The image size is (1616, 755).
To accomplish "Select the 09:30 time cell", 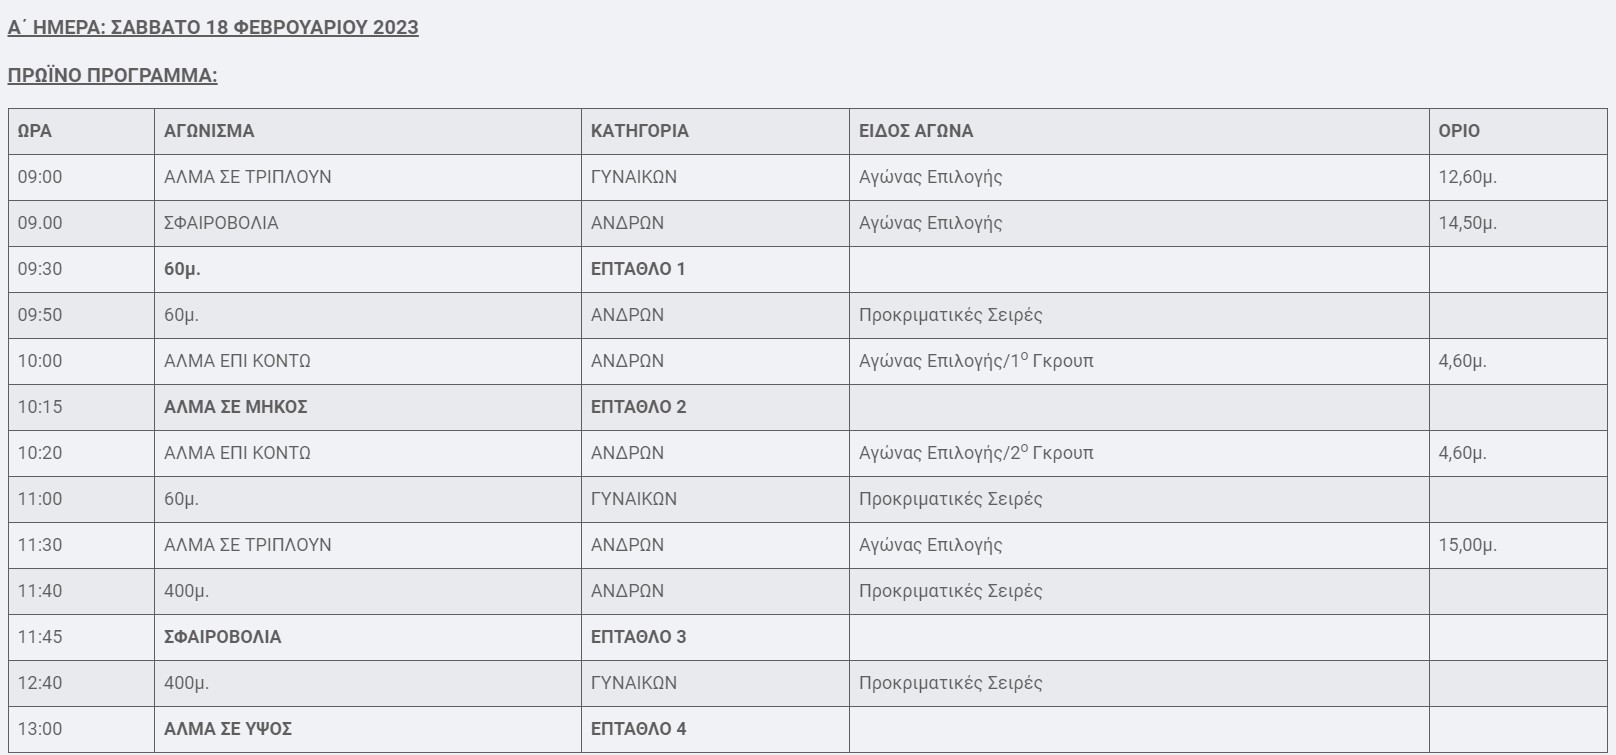I will click(x=40, y=269).
